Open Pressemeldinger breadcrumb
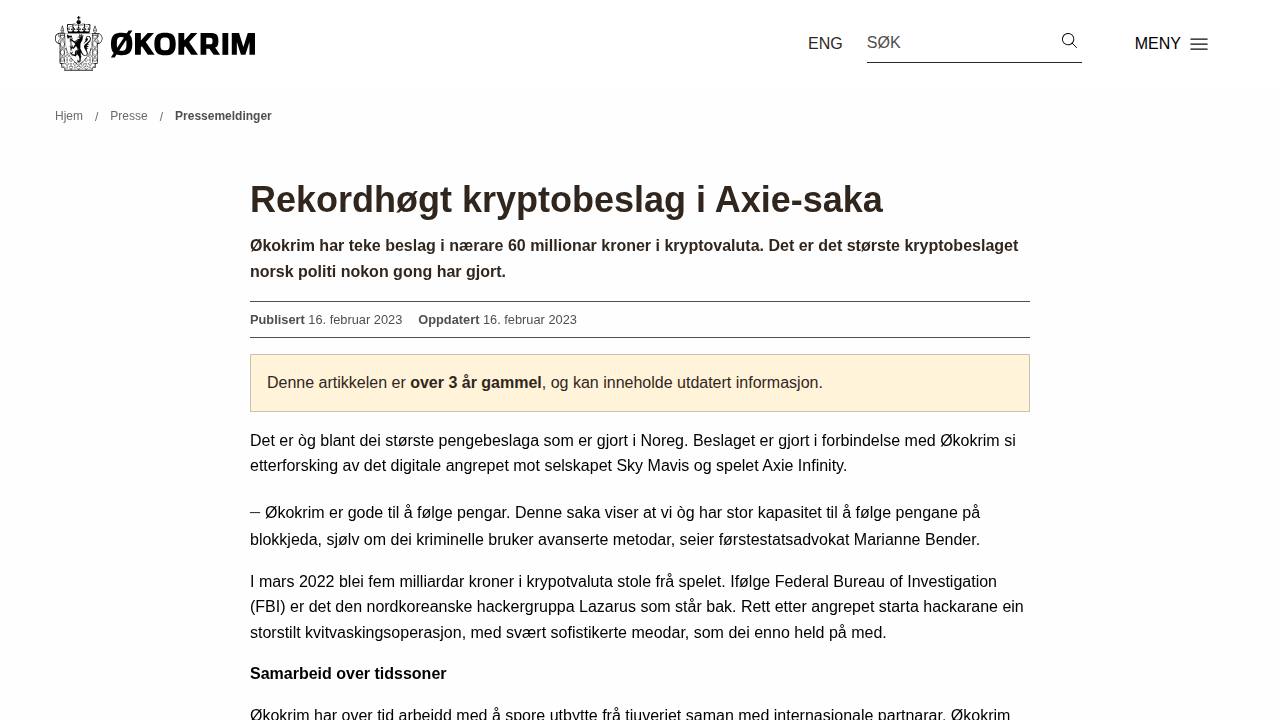Viewport: 1280px width, 720px height. click(x=223, y=116)
